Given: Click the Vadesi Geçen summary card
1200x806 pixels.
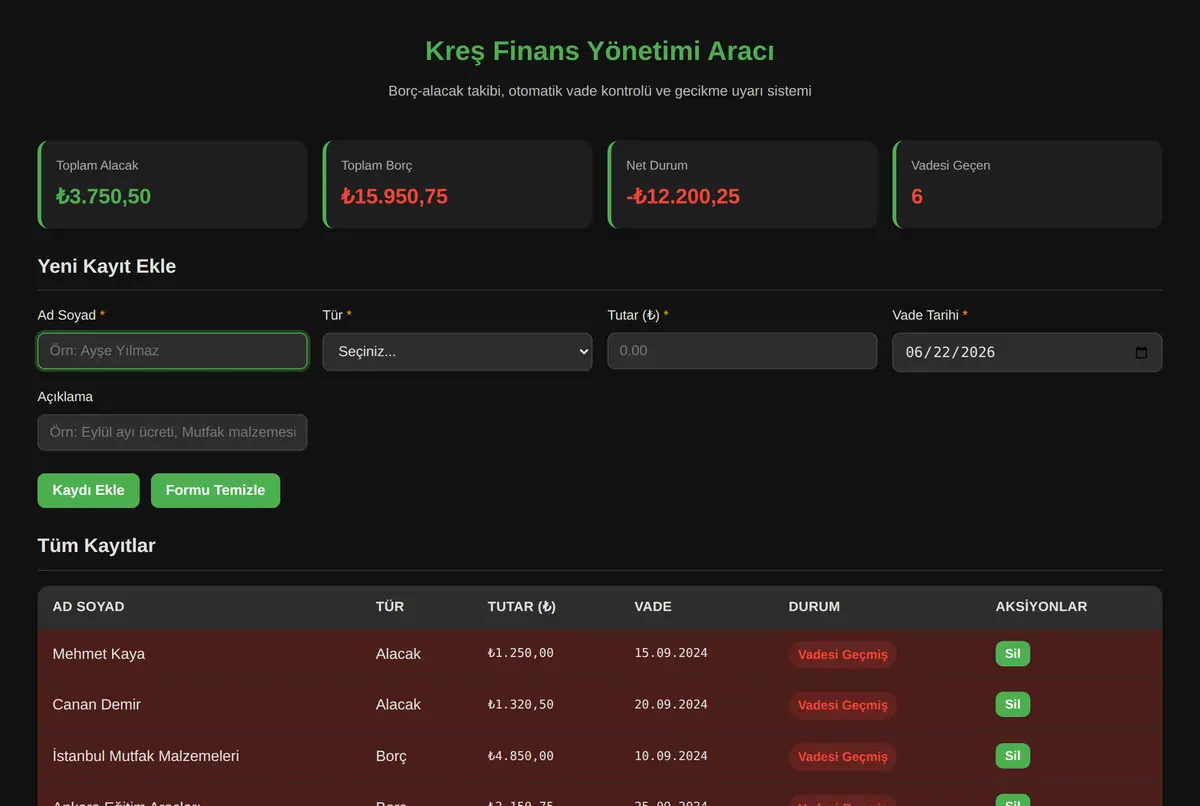Looking at the screenshot, I should tap(1027, 184).
